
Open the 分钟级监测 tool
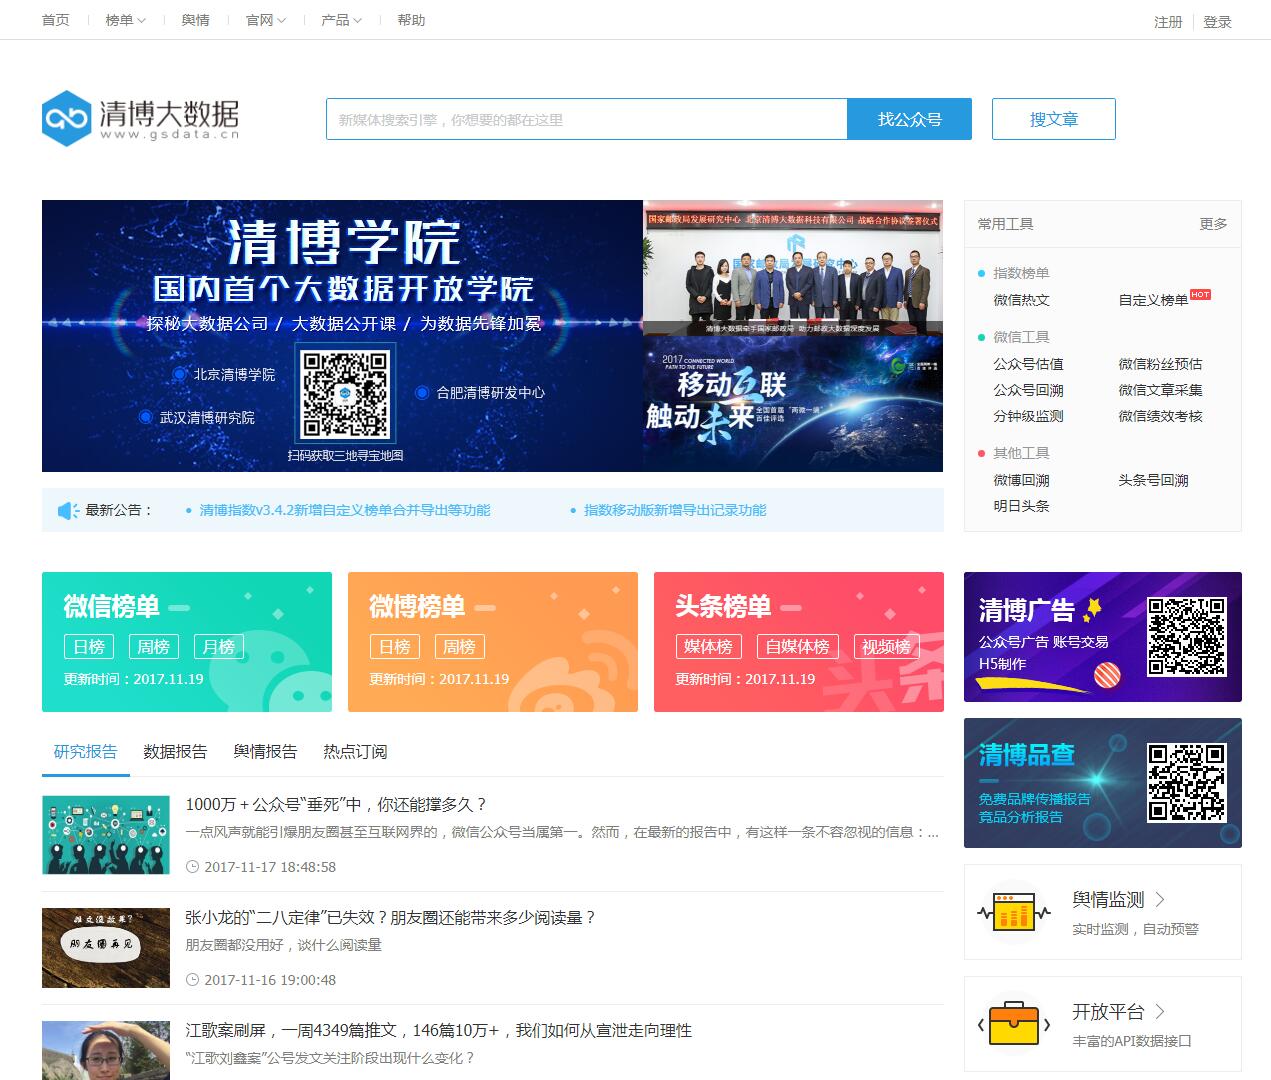1028,416
